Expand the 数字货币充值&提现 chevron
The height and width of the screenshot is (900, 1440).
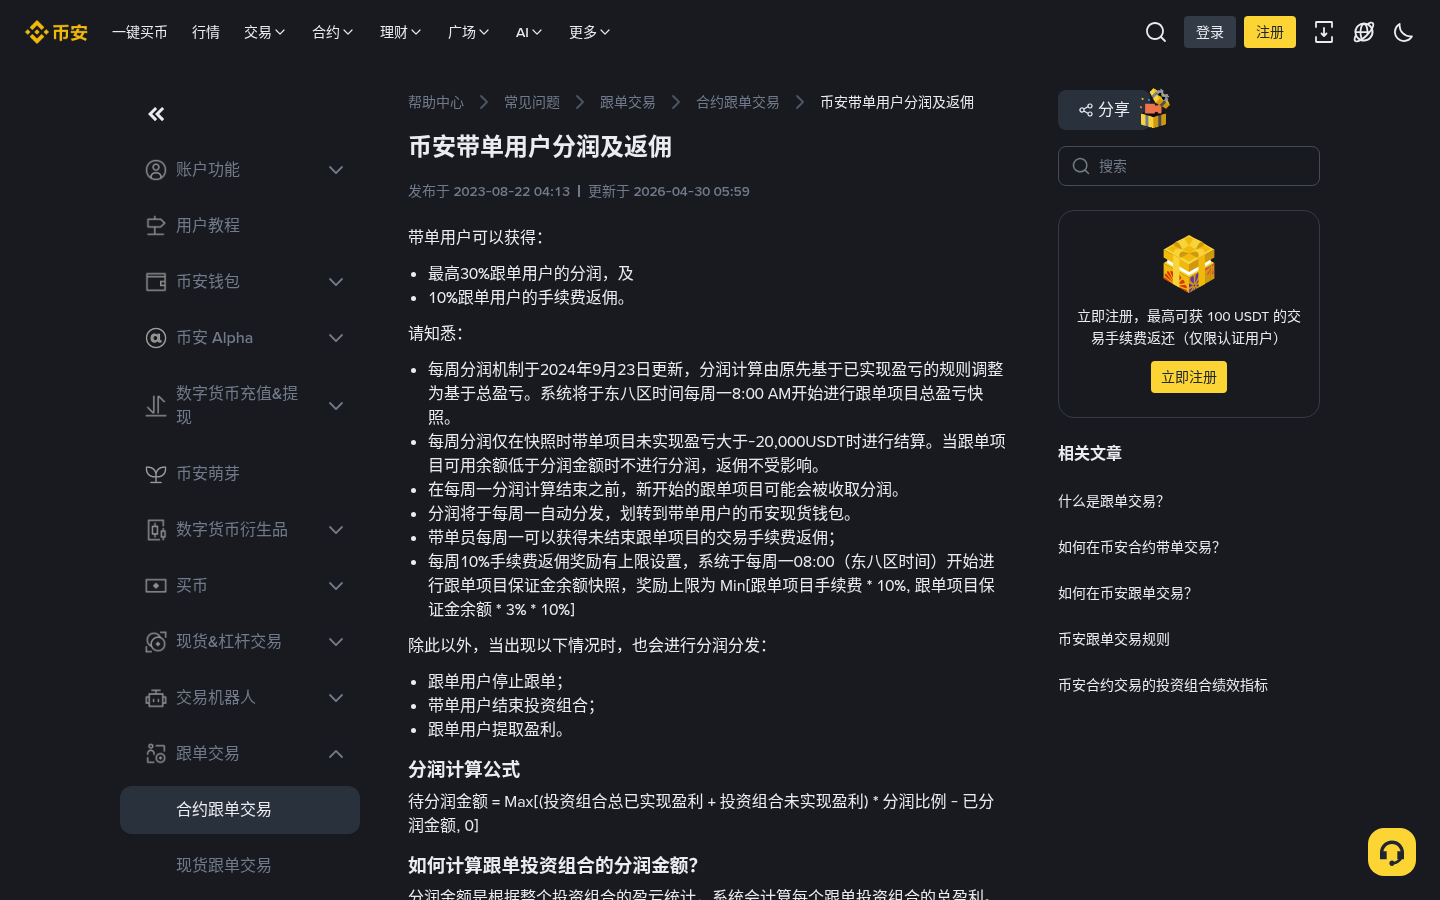click(x=336, y=406)
